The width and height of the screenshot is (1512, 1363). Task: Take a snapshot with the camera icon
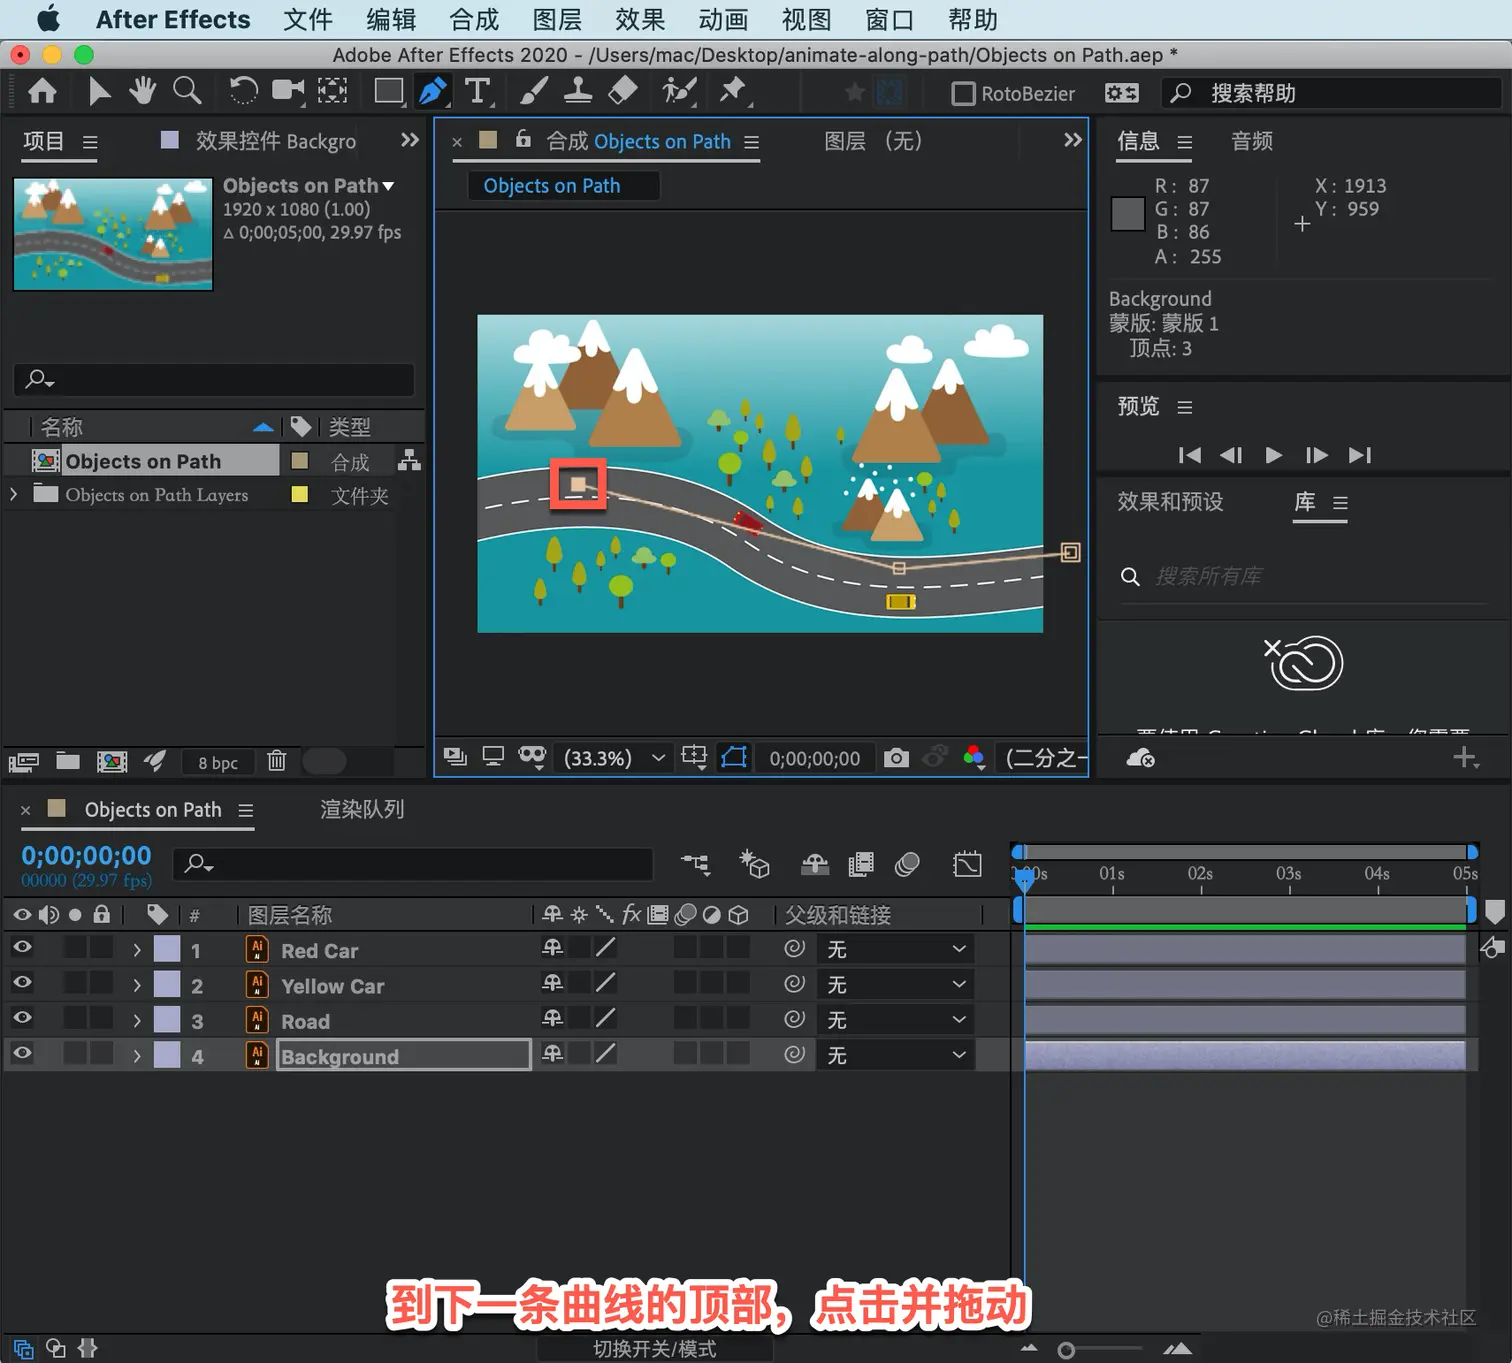coord(897,758)
